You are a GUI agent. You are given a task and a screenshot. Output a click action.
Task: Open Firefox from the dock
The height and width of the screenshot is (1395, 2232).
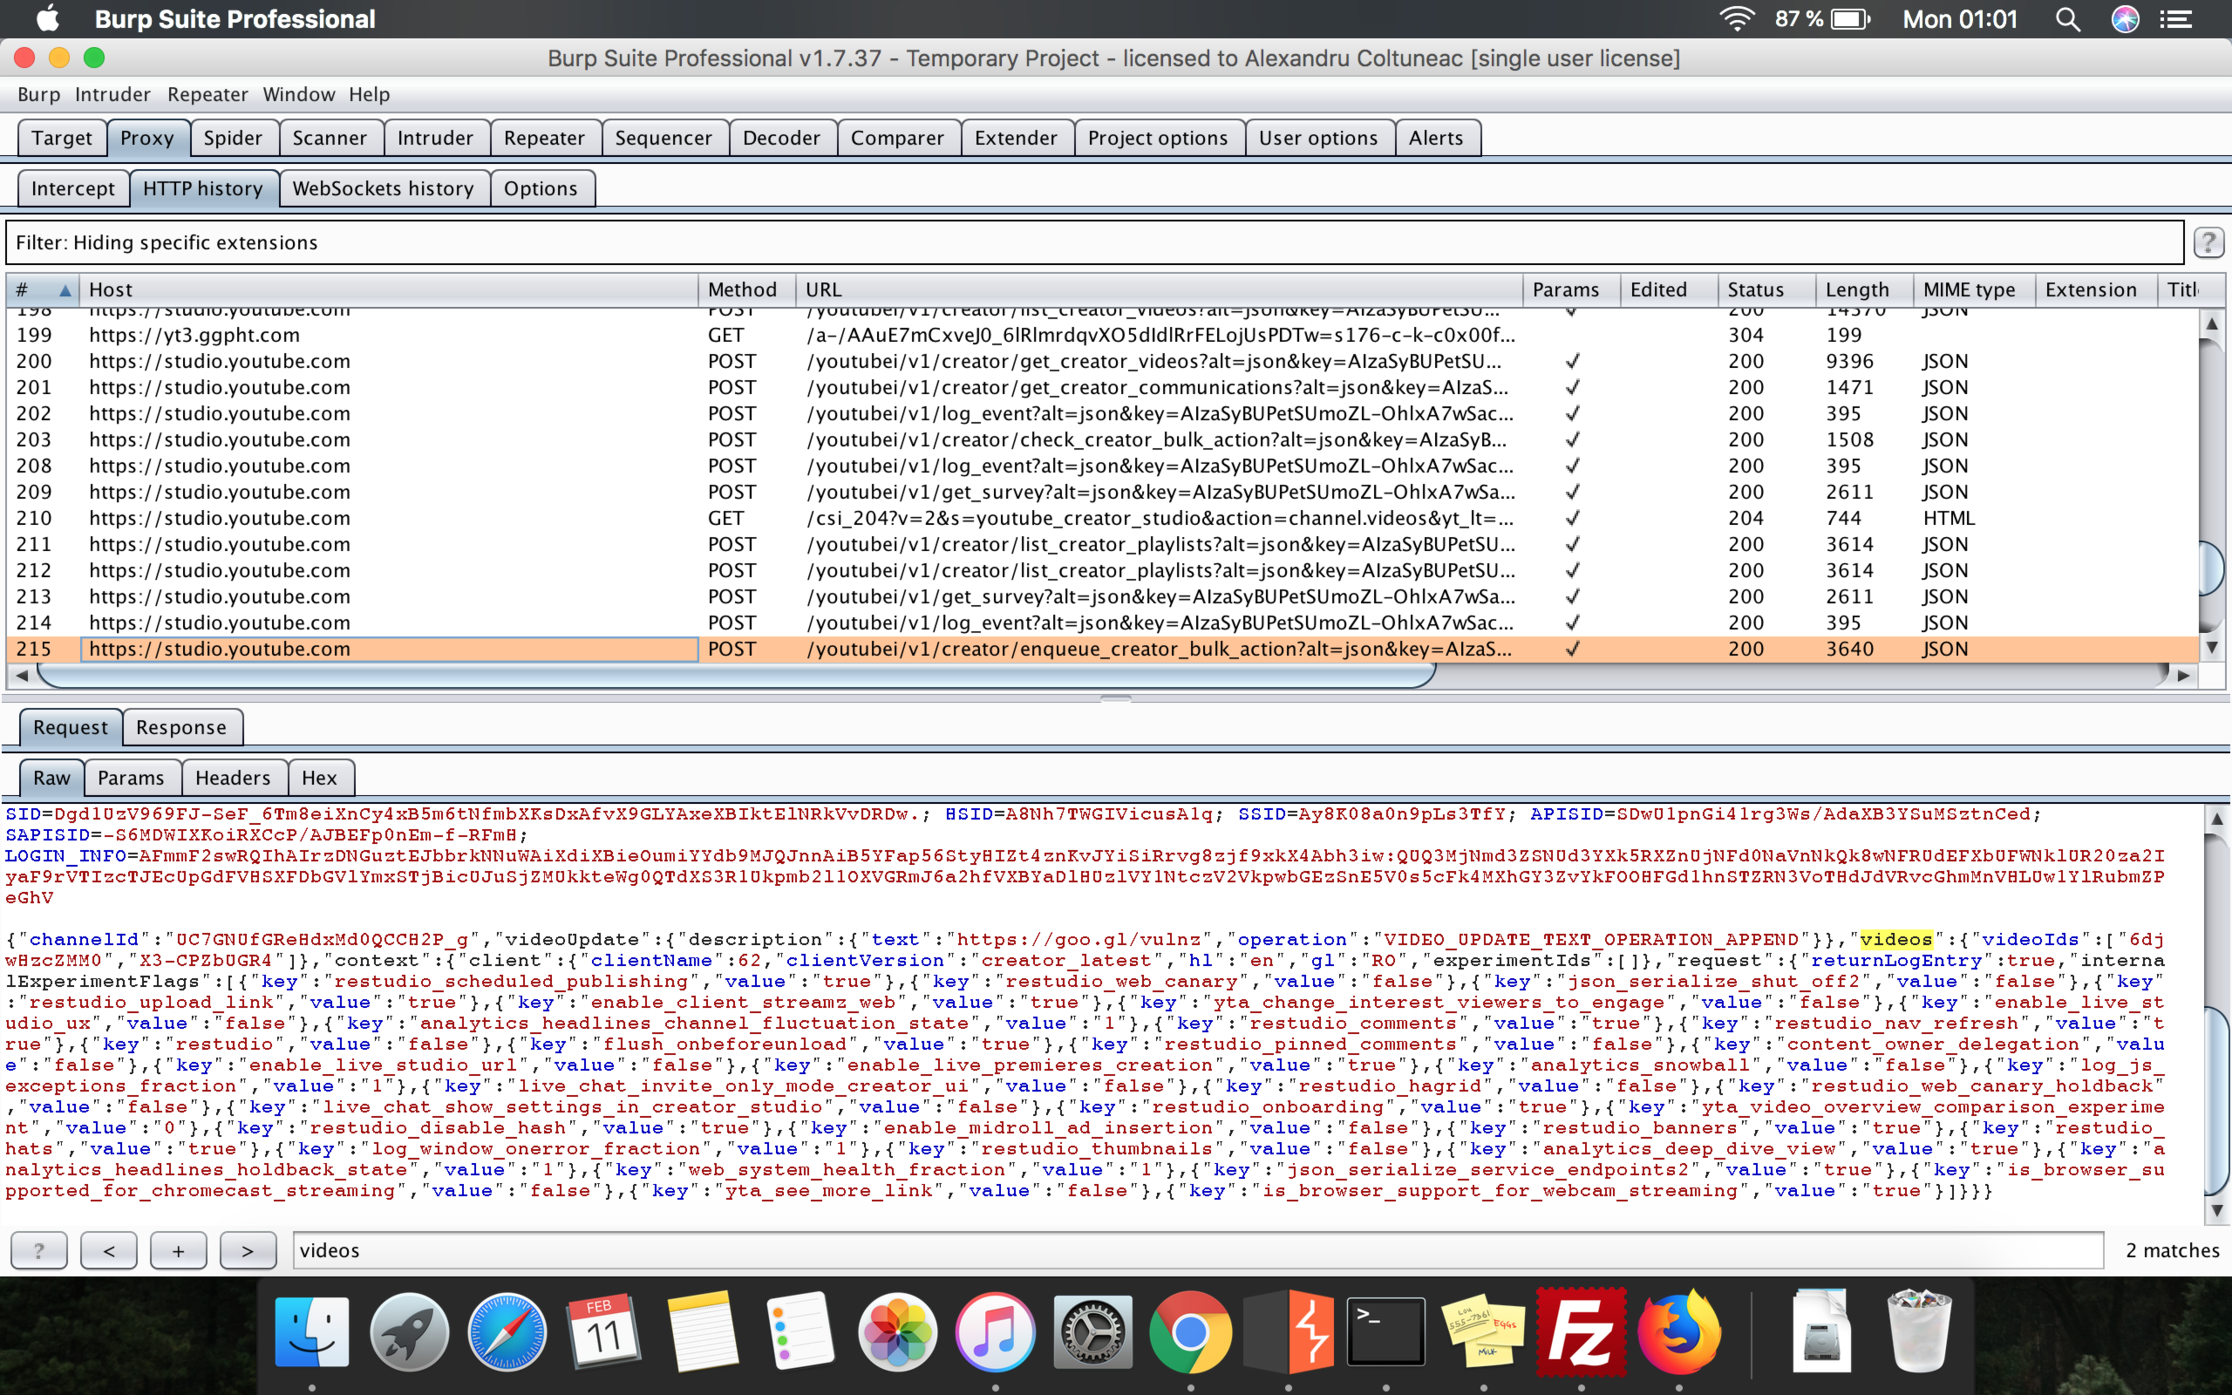point(1679,1332)
